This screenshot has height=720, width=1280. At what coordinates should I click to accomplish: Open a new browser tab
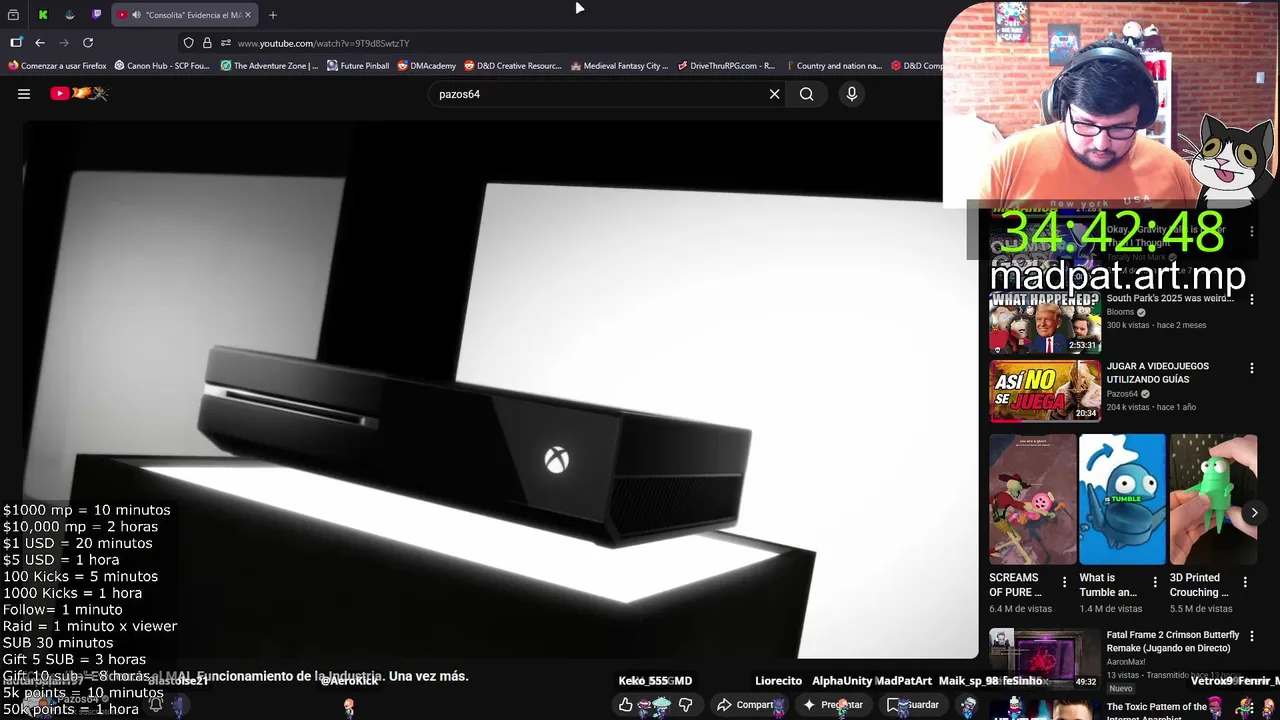click(x=273, y=15)
